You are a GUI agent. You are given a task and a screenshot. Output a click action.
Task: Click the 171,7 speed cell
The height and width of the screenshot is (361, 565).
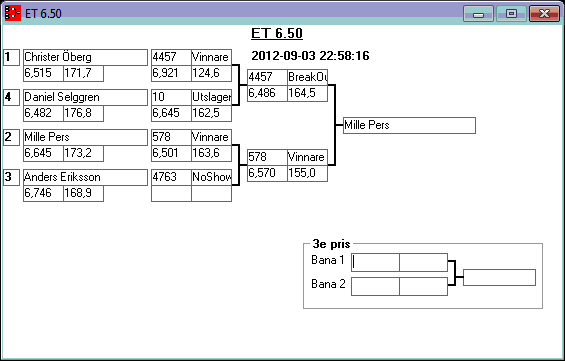pos(84,73)
